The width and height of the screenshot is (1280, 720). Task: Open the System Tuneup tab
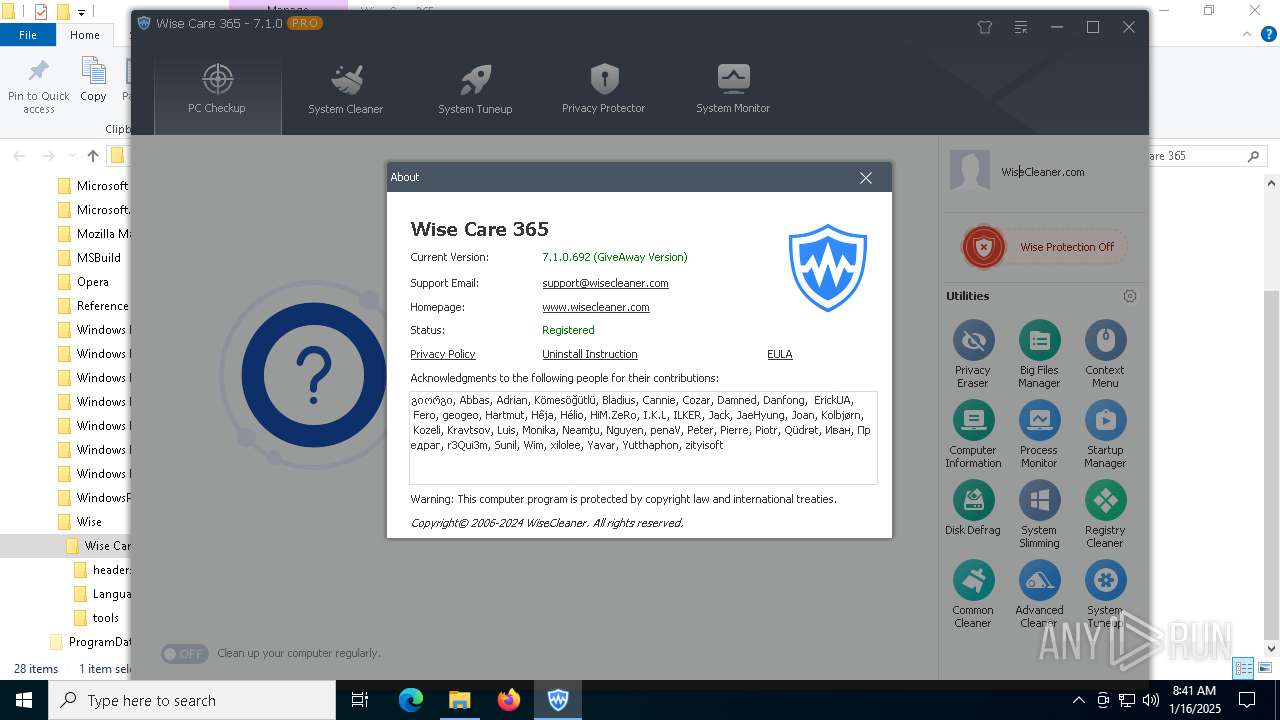tap(475, 89)
